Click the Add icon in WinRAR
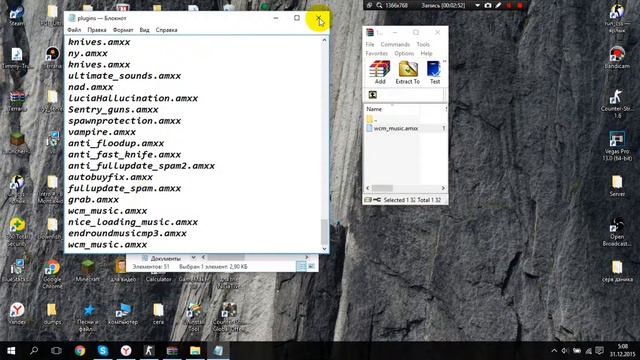This screenshot has width=640, height=360. 380,72
